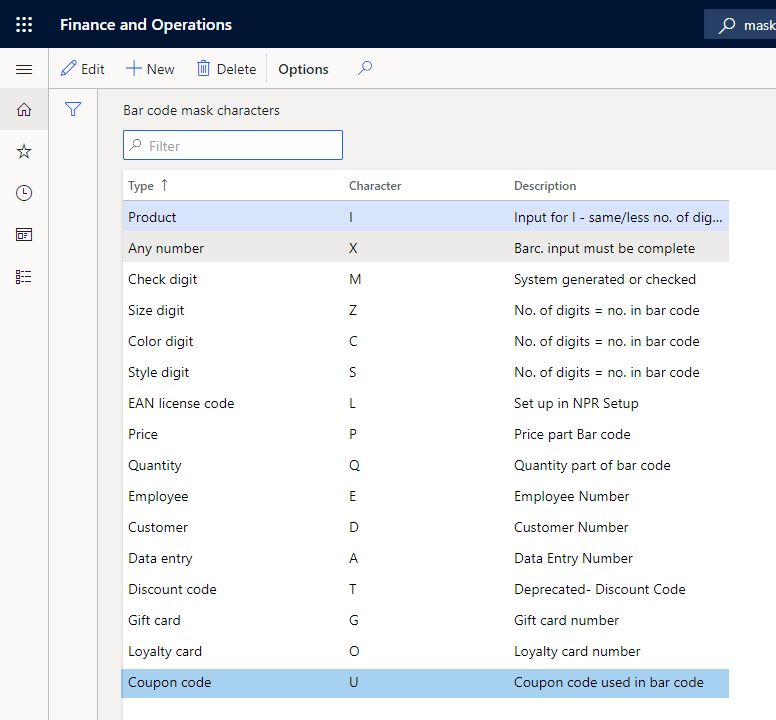The width and height of the screenshot is (776, 720).
Task: Select the Any number row
Action: tap(426, 248)
